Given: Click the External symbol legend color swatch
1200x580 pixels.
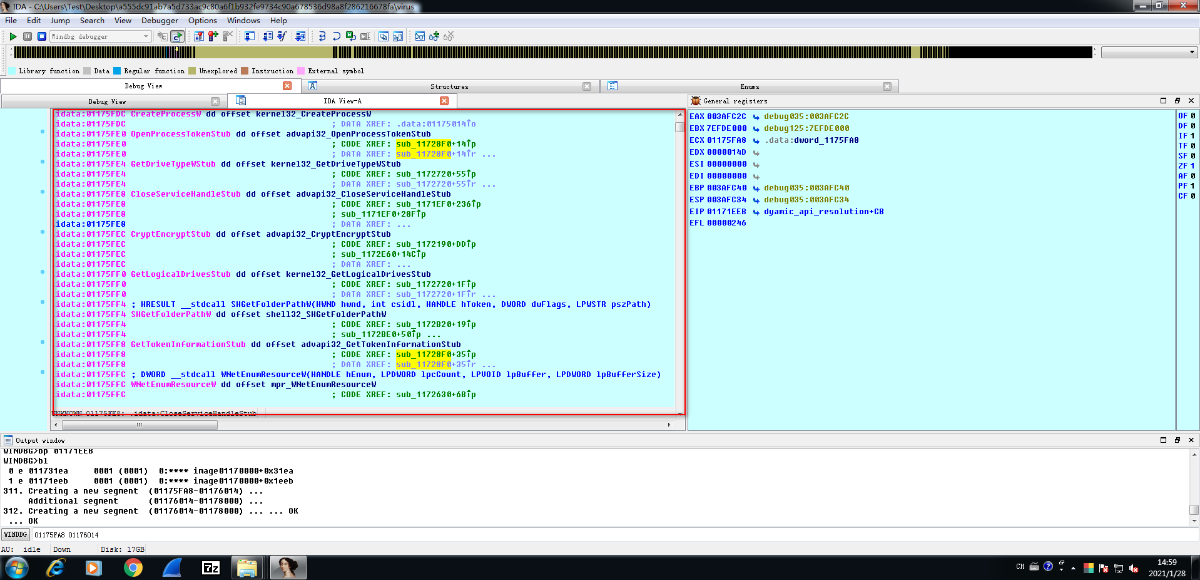Looking at the screenshot, I should (x=301, y=71).
